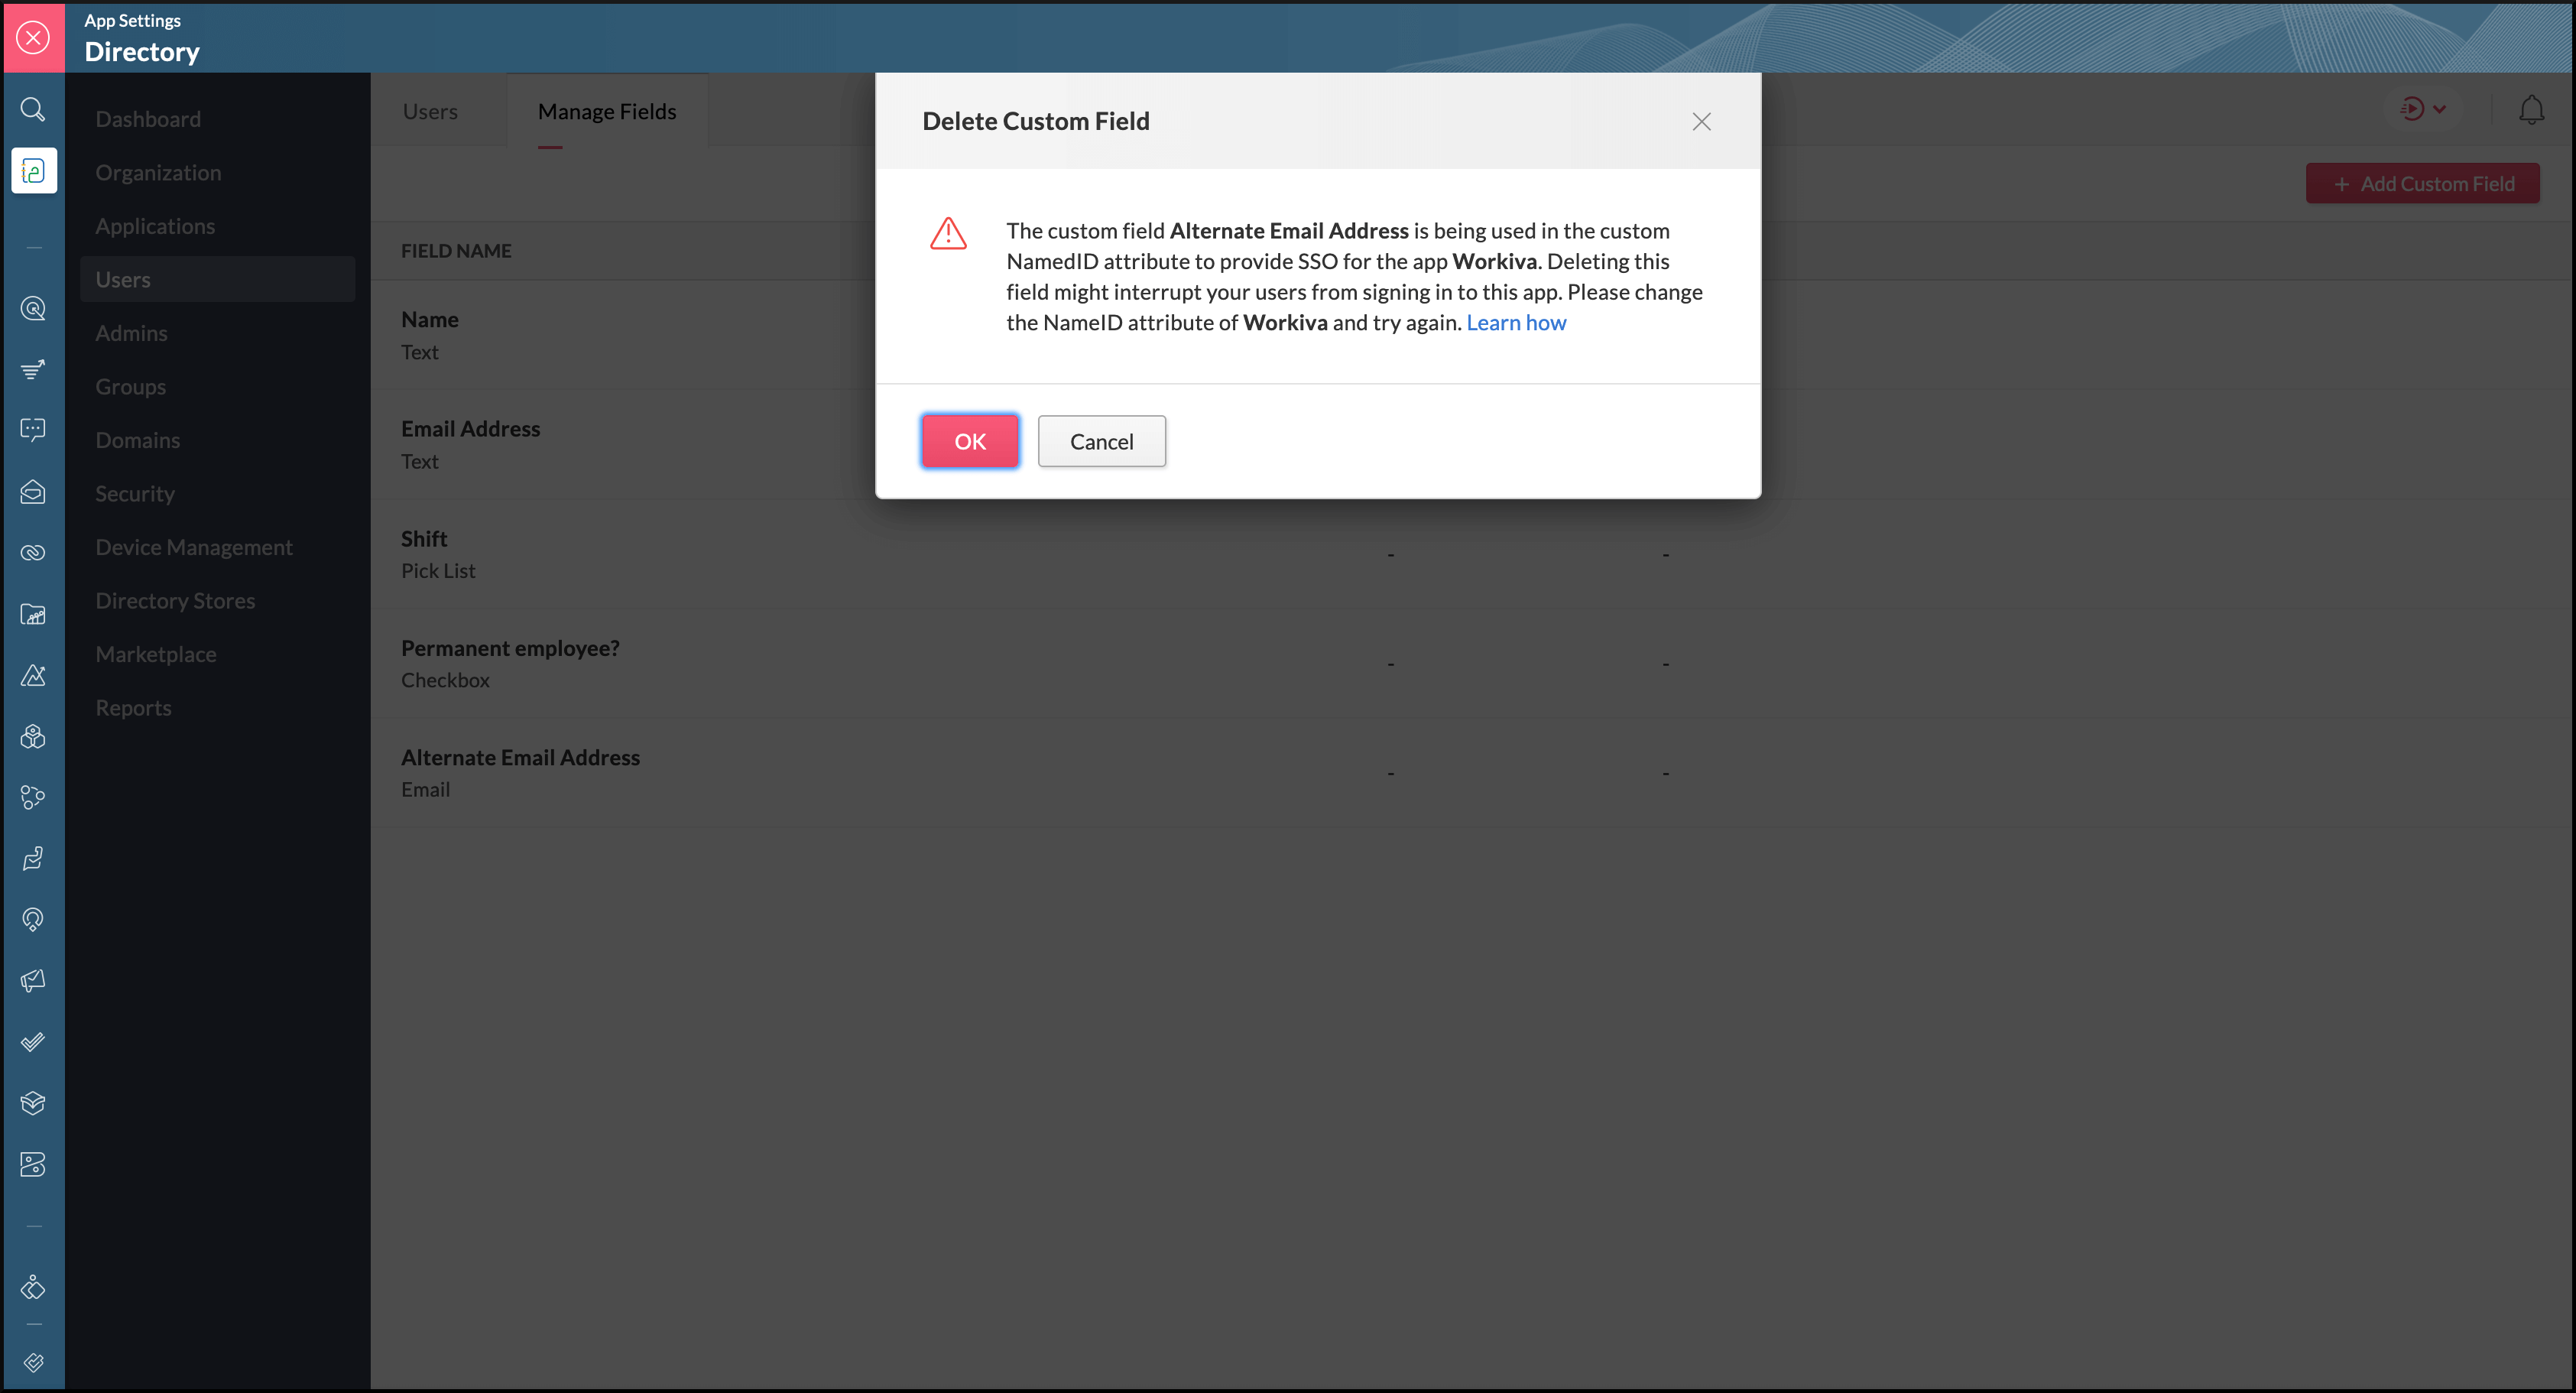Open the horseshoe magnet-shaped app icon
The width and height of the screenshot is (2576, 1393).
(33, 920)
